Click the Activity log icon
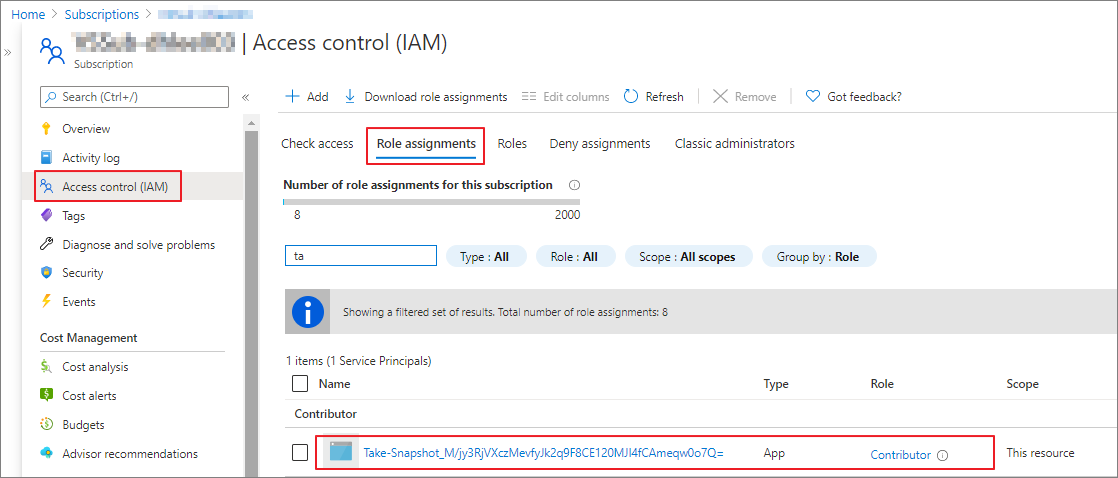This screenshot has height=478, width=1118. coord(47,158)
